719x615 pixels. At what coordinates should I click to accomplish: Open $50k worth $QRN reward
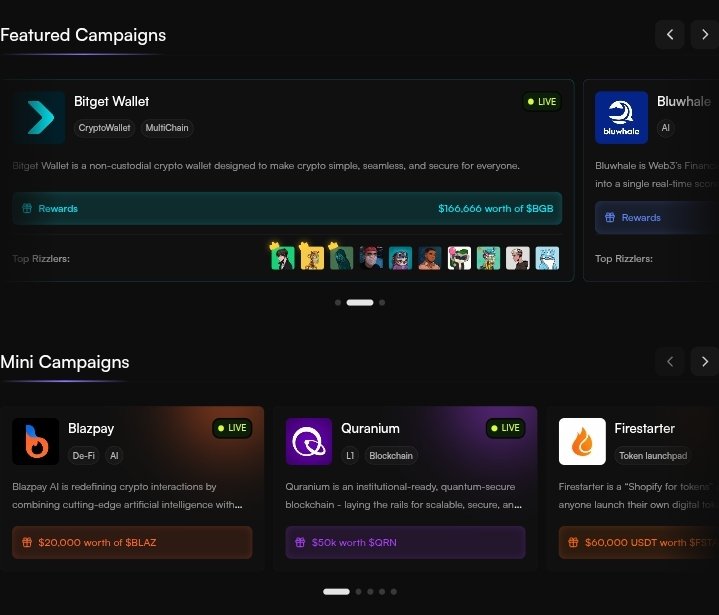click(x=405, y=542)
